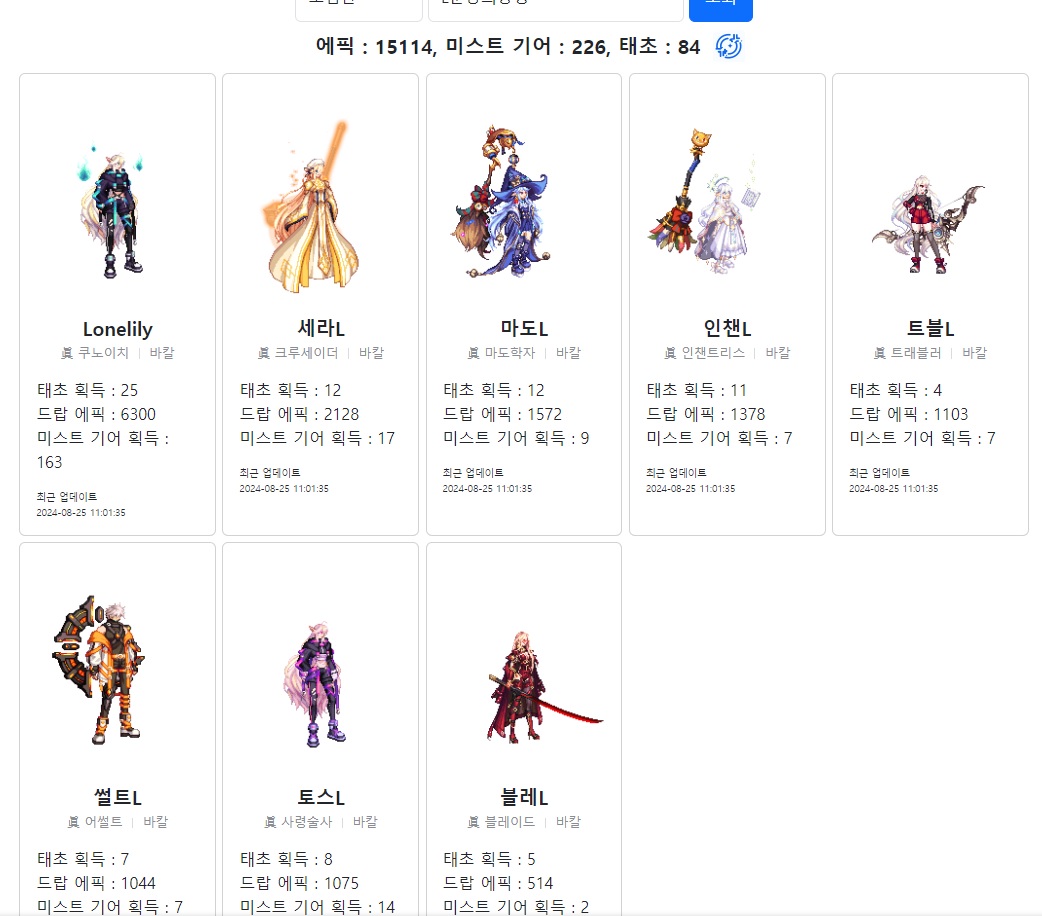Select the 마도L name heading
The image size is (1042, 916).
524,329
